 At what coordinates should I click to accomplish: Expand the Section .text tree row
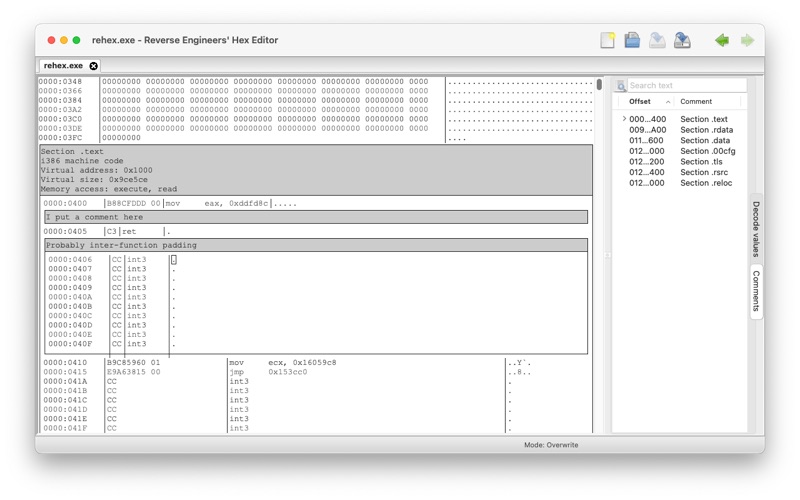click(x=624, y=118)
